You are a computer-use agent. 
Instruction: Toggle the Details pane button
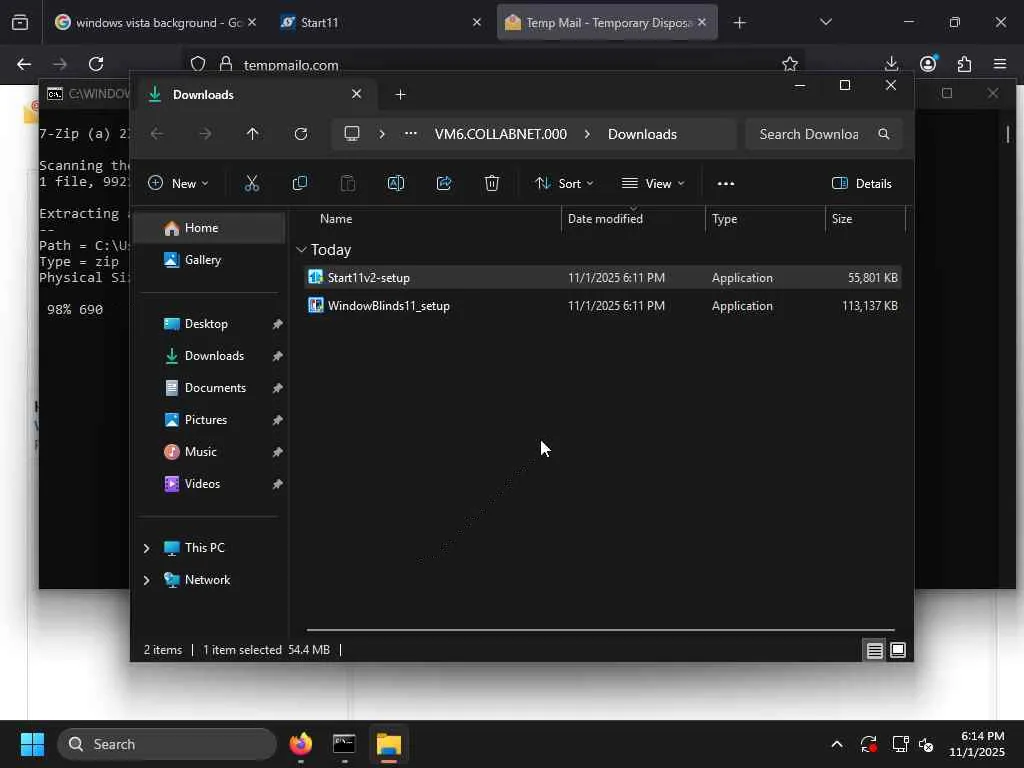click(x=861, y=184)
